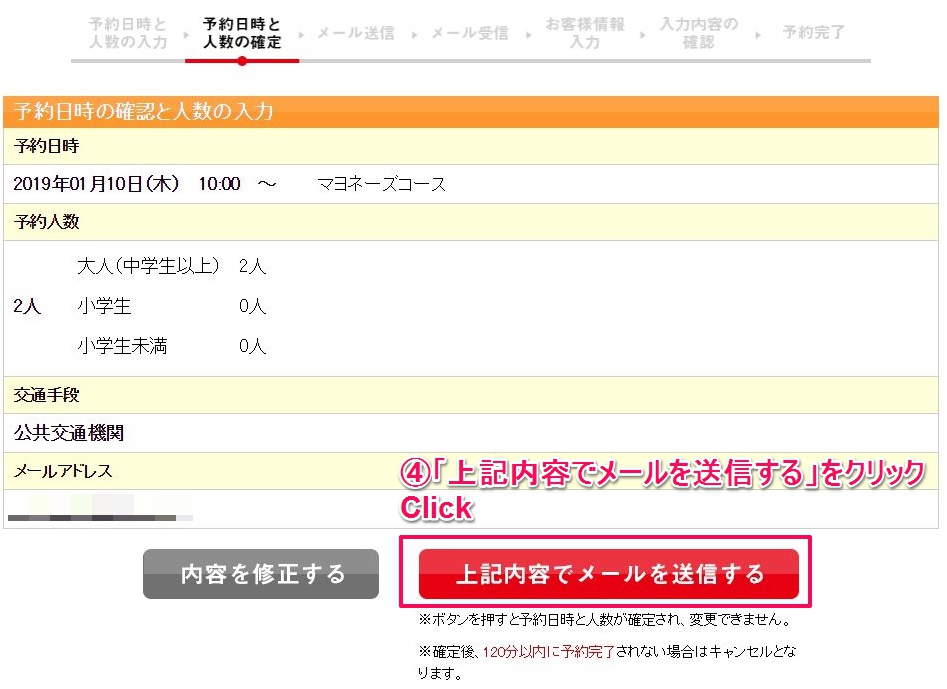Click the red 上記内容でメールを送信する button

click(x=609, y=574)
